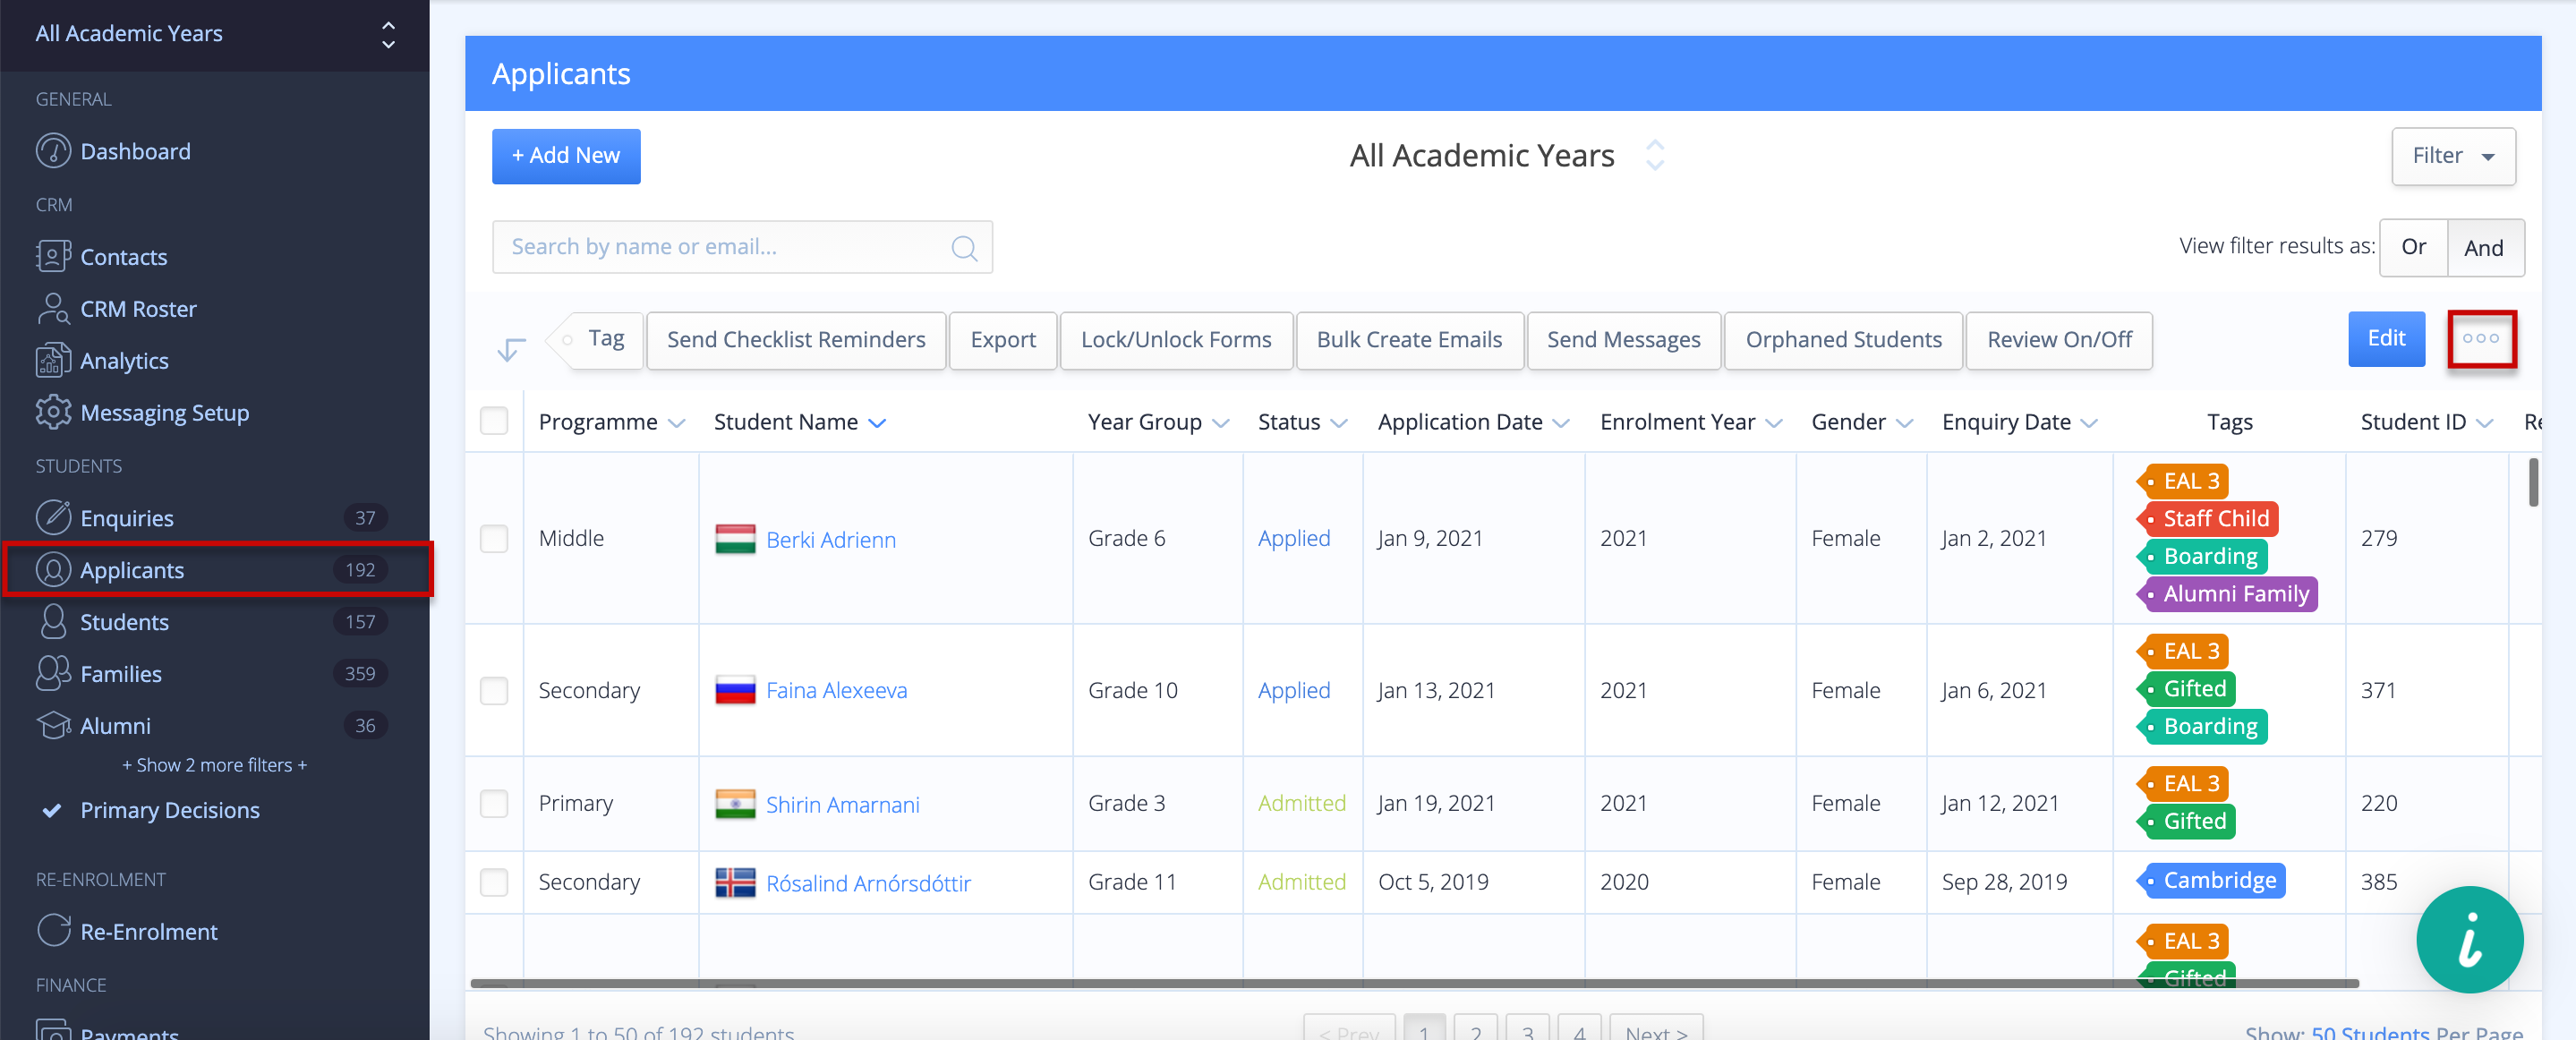
Task: Click the Applicants profile icon
Action: pyautogui.click(x=53, y=569)
